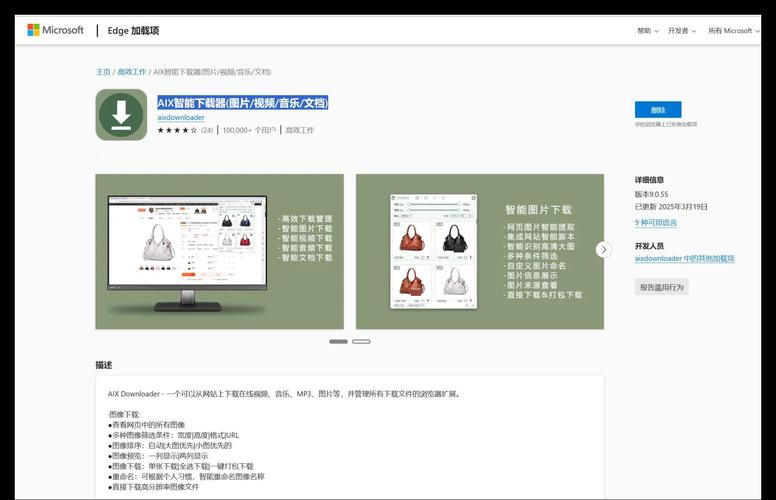
Task: Advance carousel with next arrow
Action: 603,250
